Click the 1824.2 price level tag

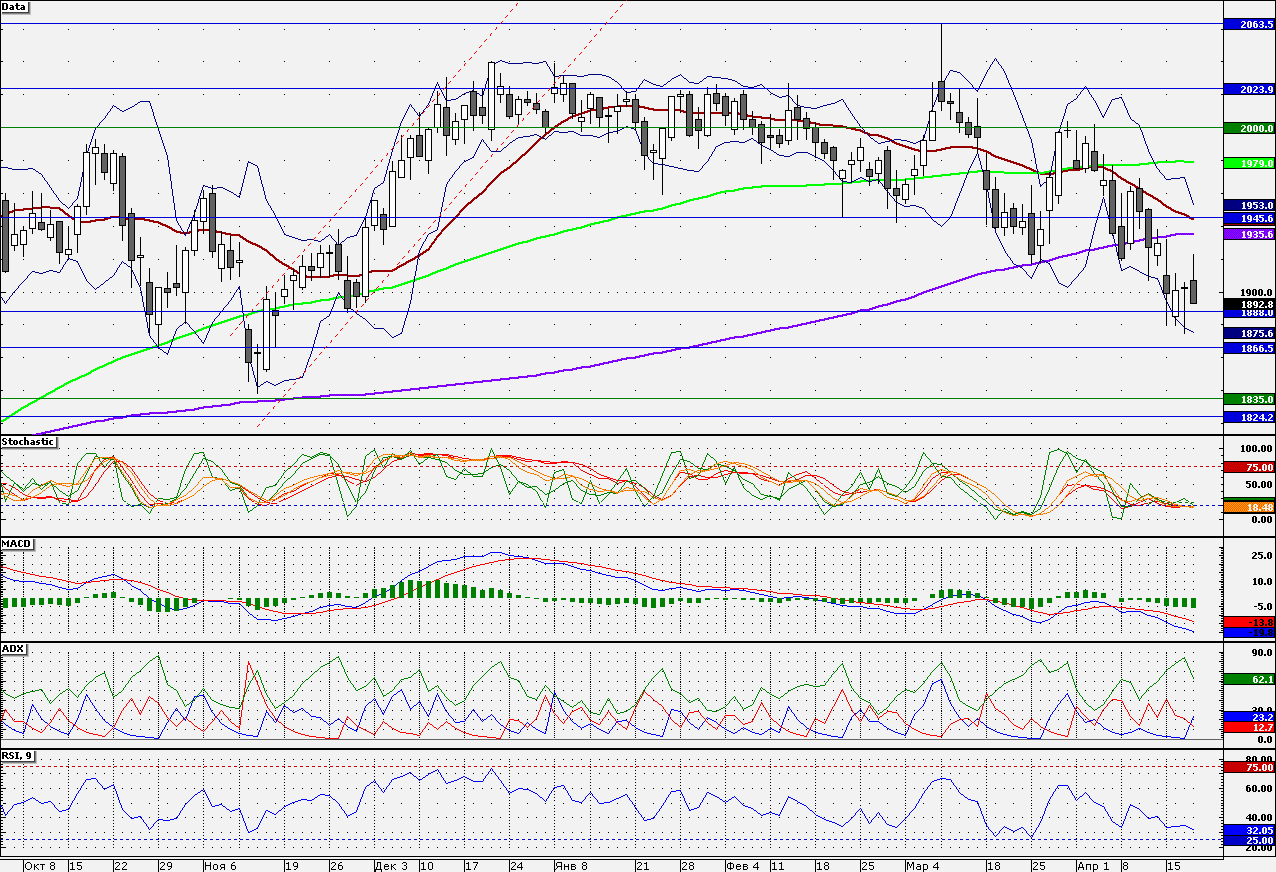1249,417
